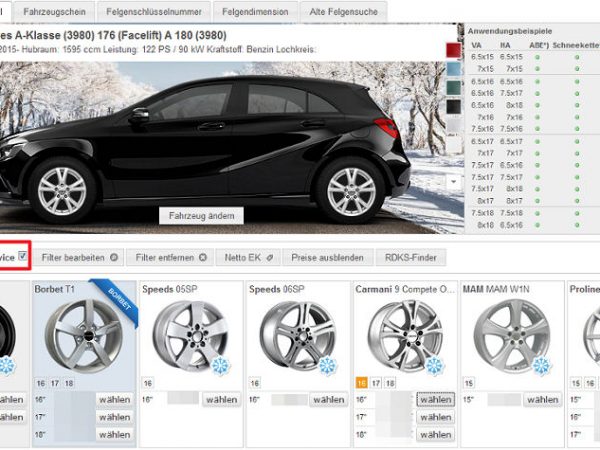Click the Anwendungsbeispiele heading
The height and width of the screenshot is (450, 600).
[510, 31]
